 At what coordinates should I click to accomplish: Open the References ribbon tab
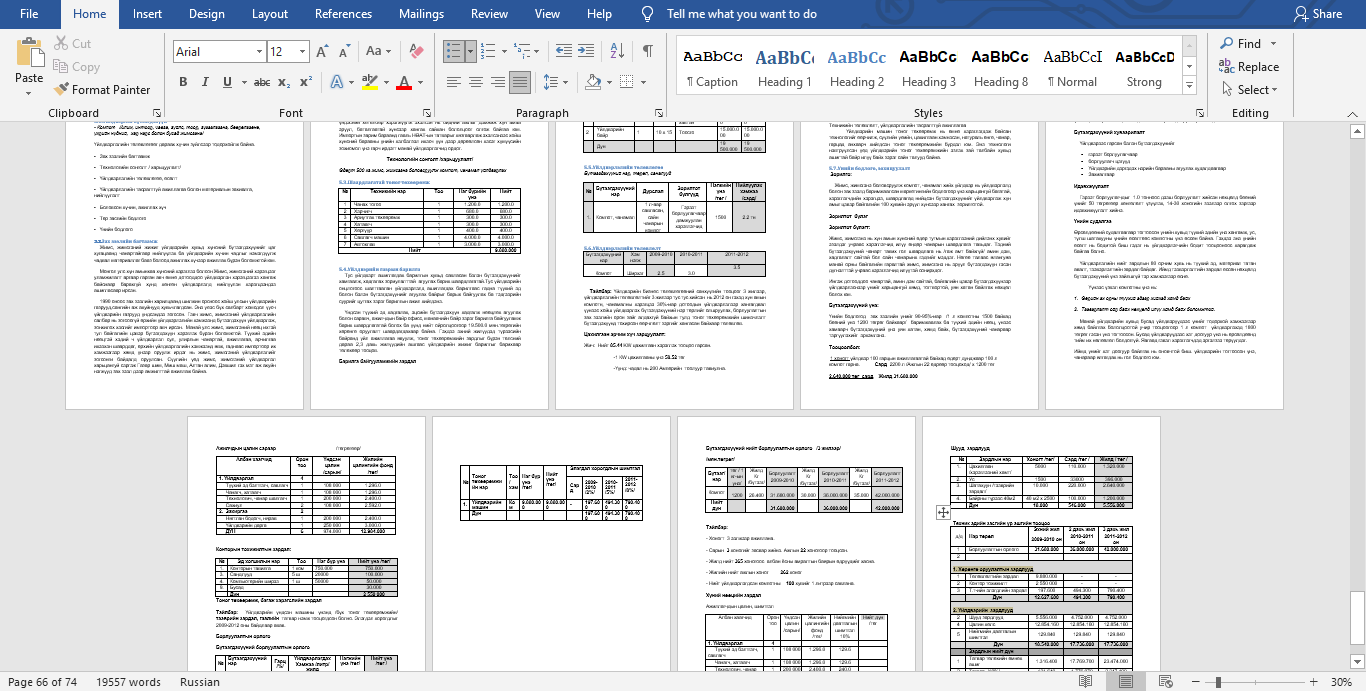pyautogui.click(x=343, y=14)
